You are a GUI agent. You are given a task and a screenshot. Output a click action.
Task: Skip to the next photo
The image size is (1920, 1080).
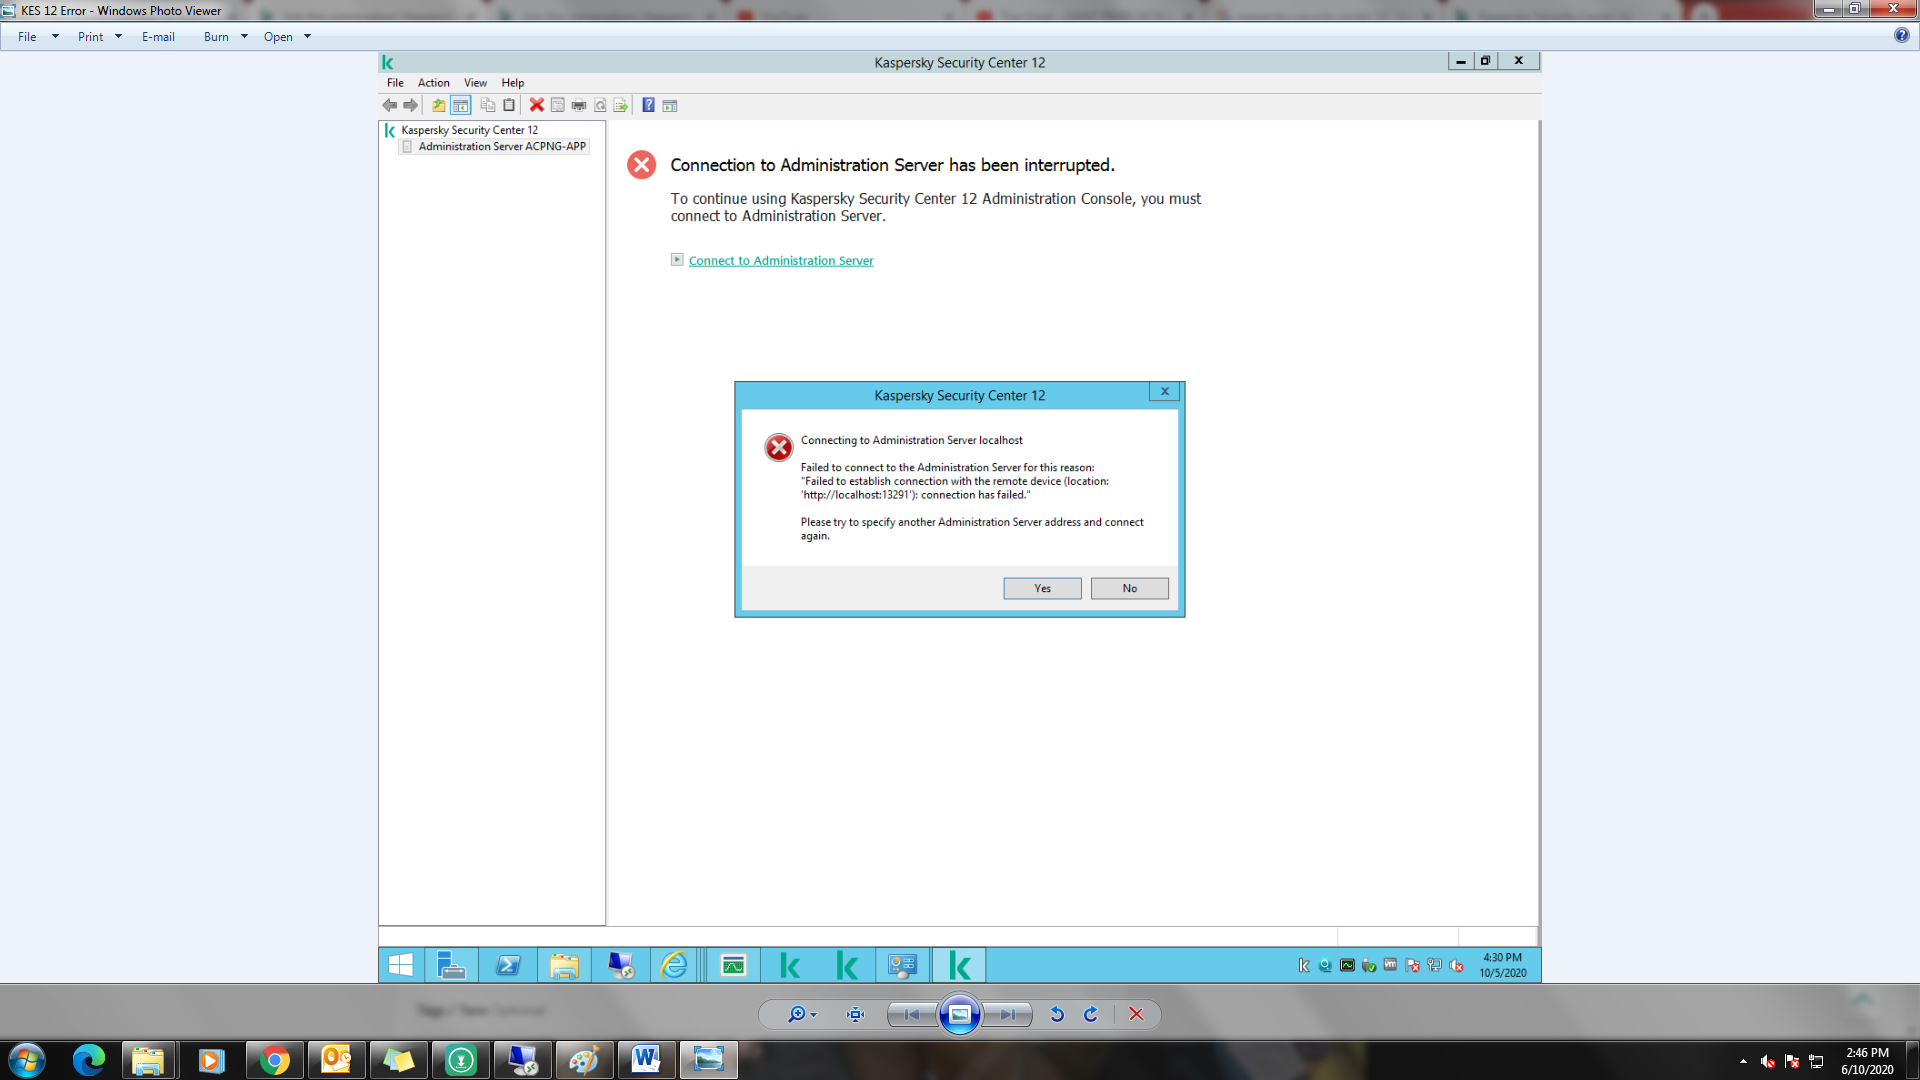(x=1008, y=1014)
